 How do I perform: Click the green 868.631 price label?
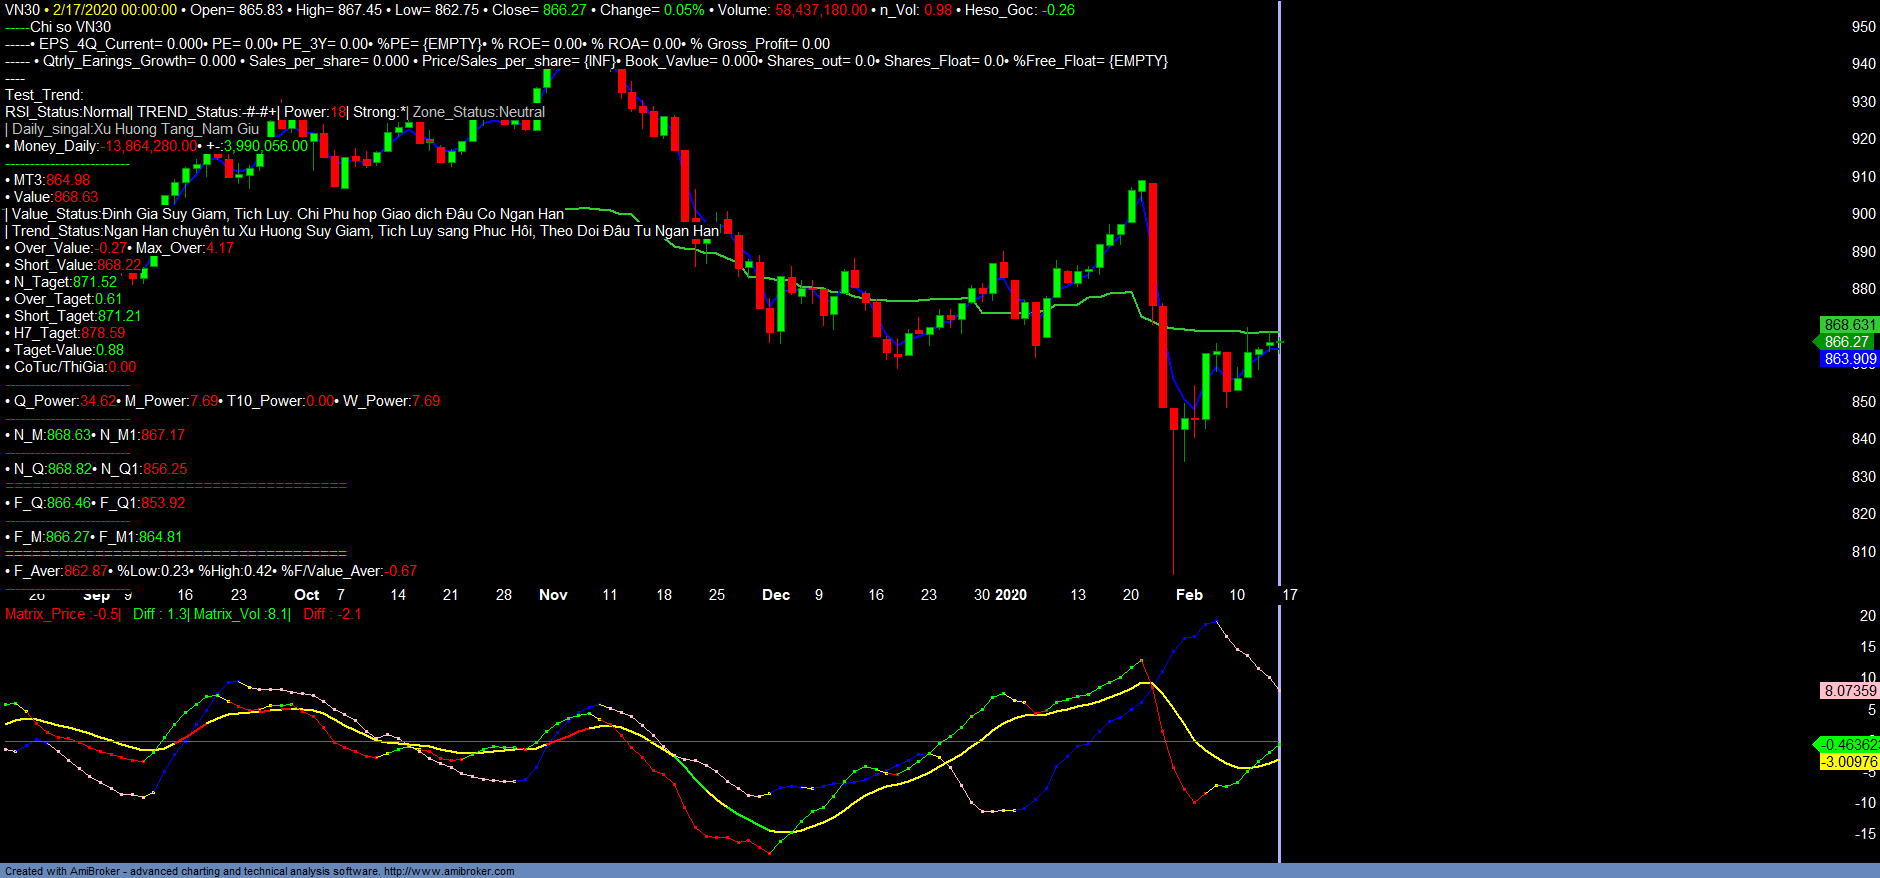(x=1849, y=325)
